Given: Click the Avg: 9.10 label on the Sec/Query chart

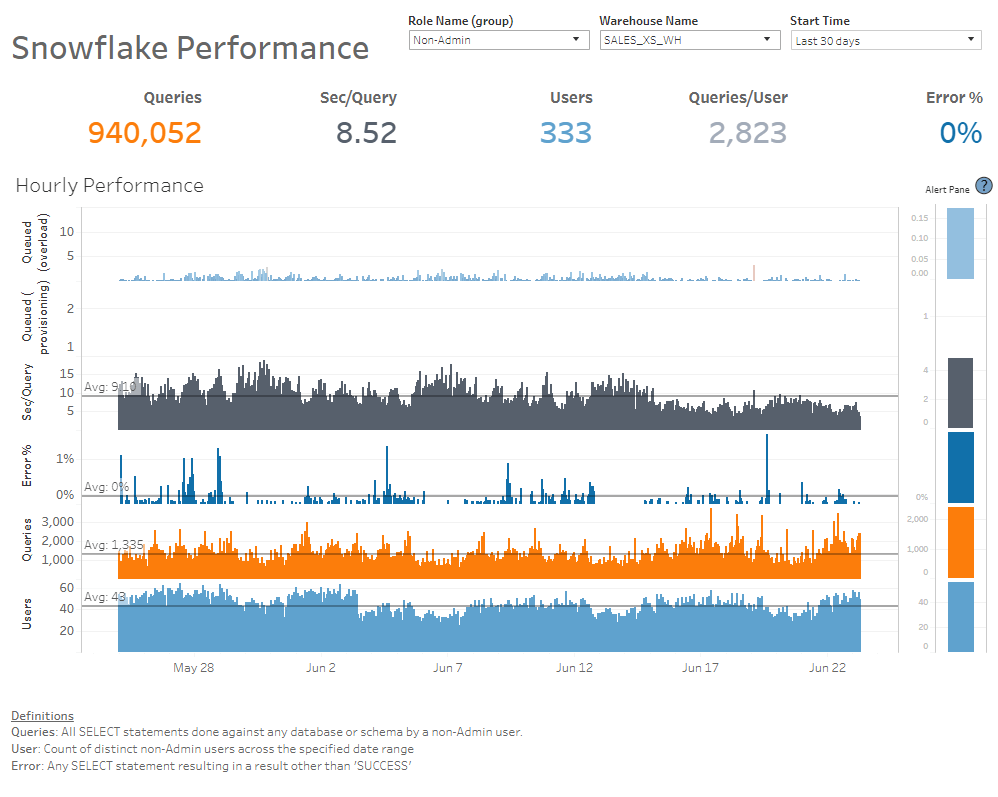Looking at the screenshot, I should coord(110,387).
